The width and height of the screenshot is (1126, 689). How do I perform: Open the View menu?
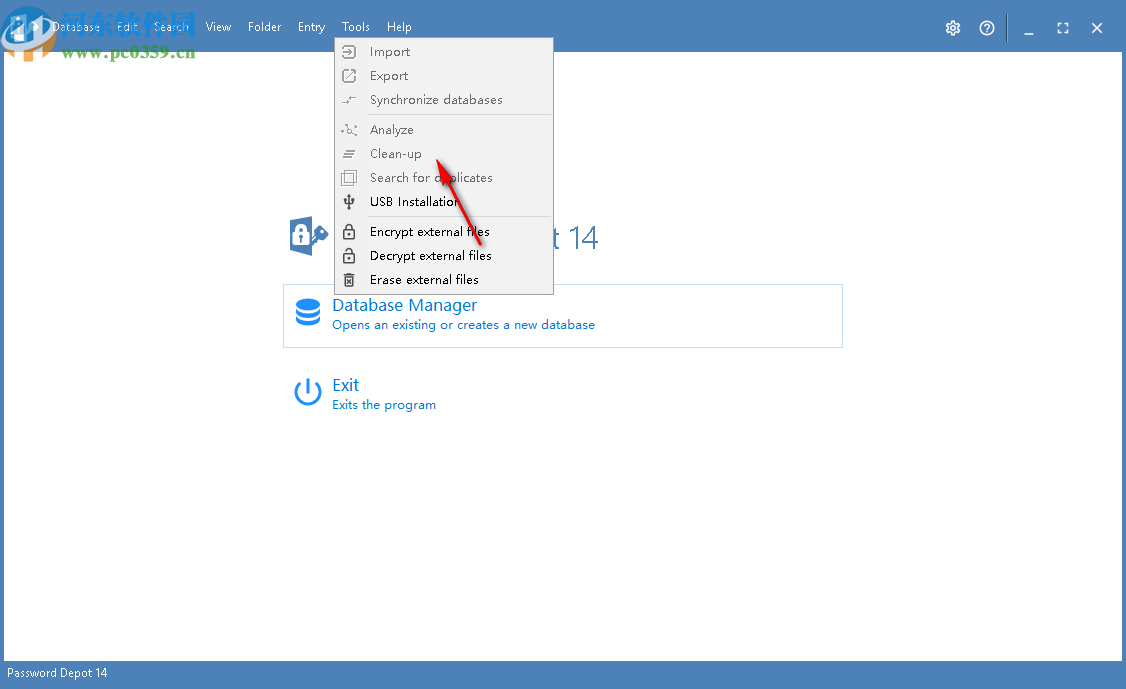[218, 27]
